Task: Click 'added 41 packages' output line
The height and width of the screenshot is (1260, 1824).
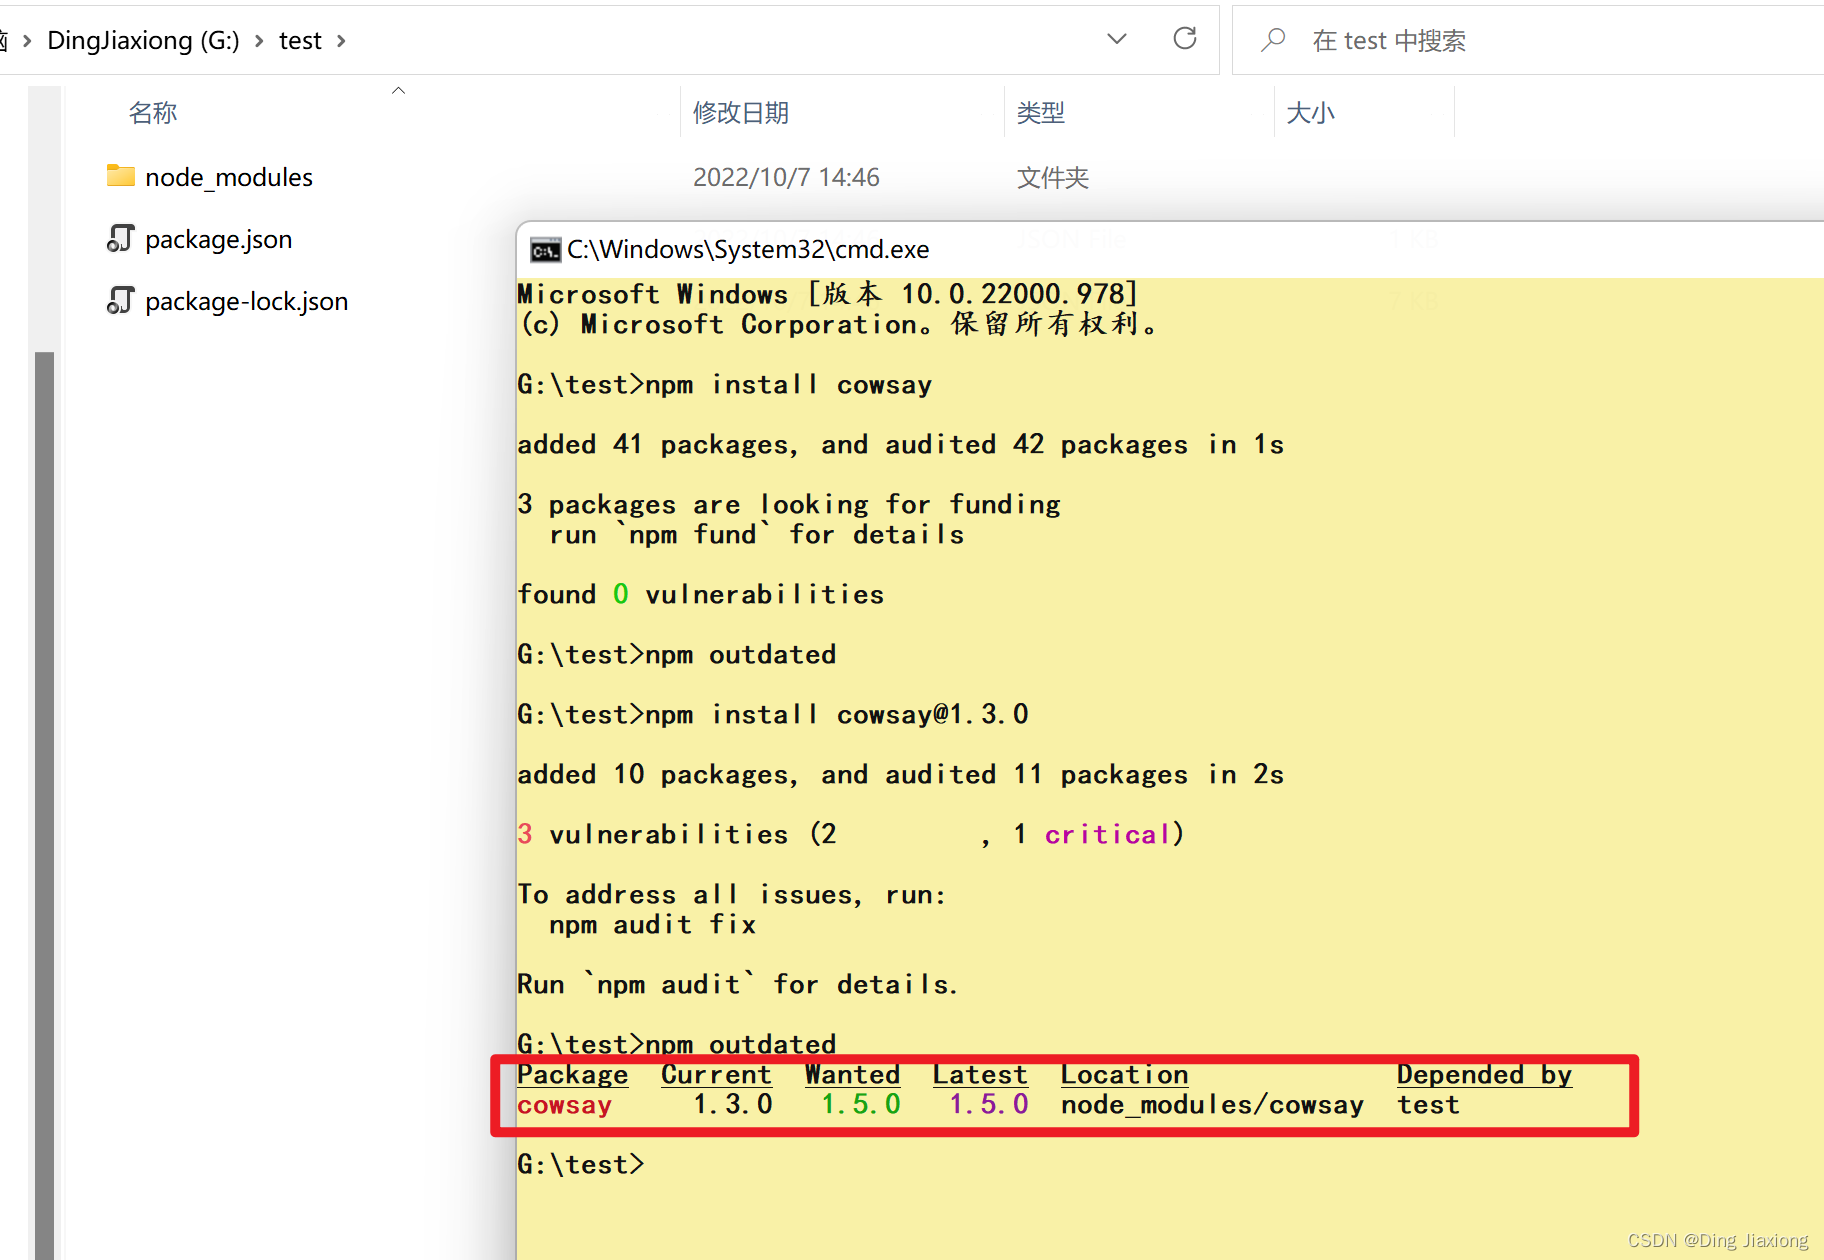Action: tap(900, 444)
